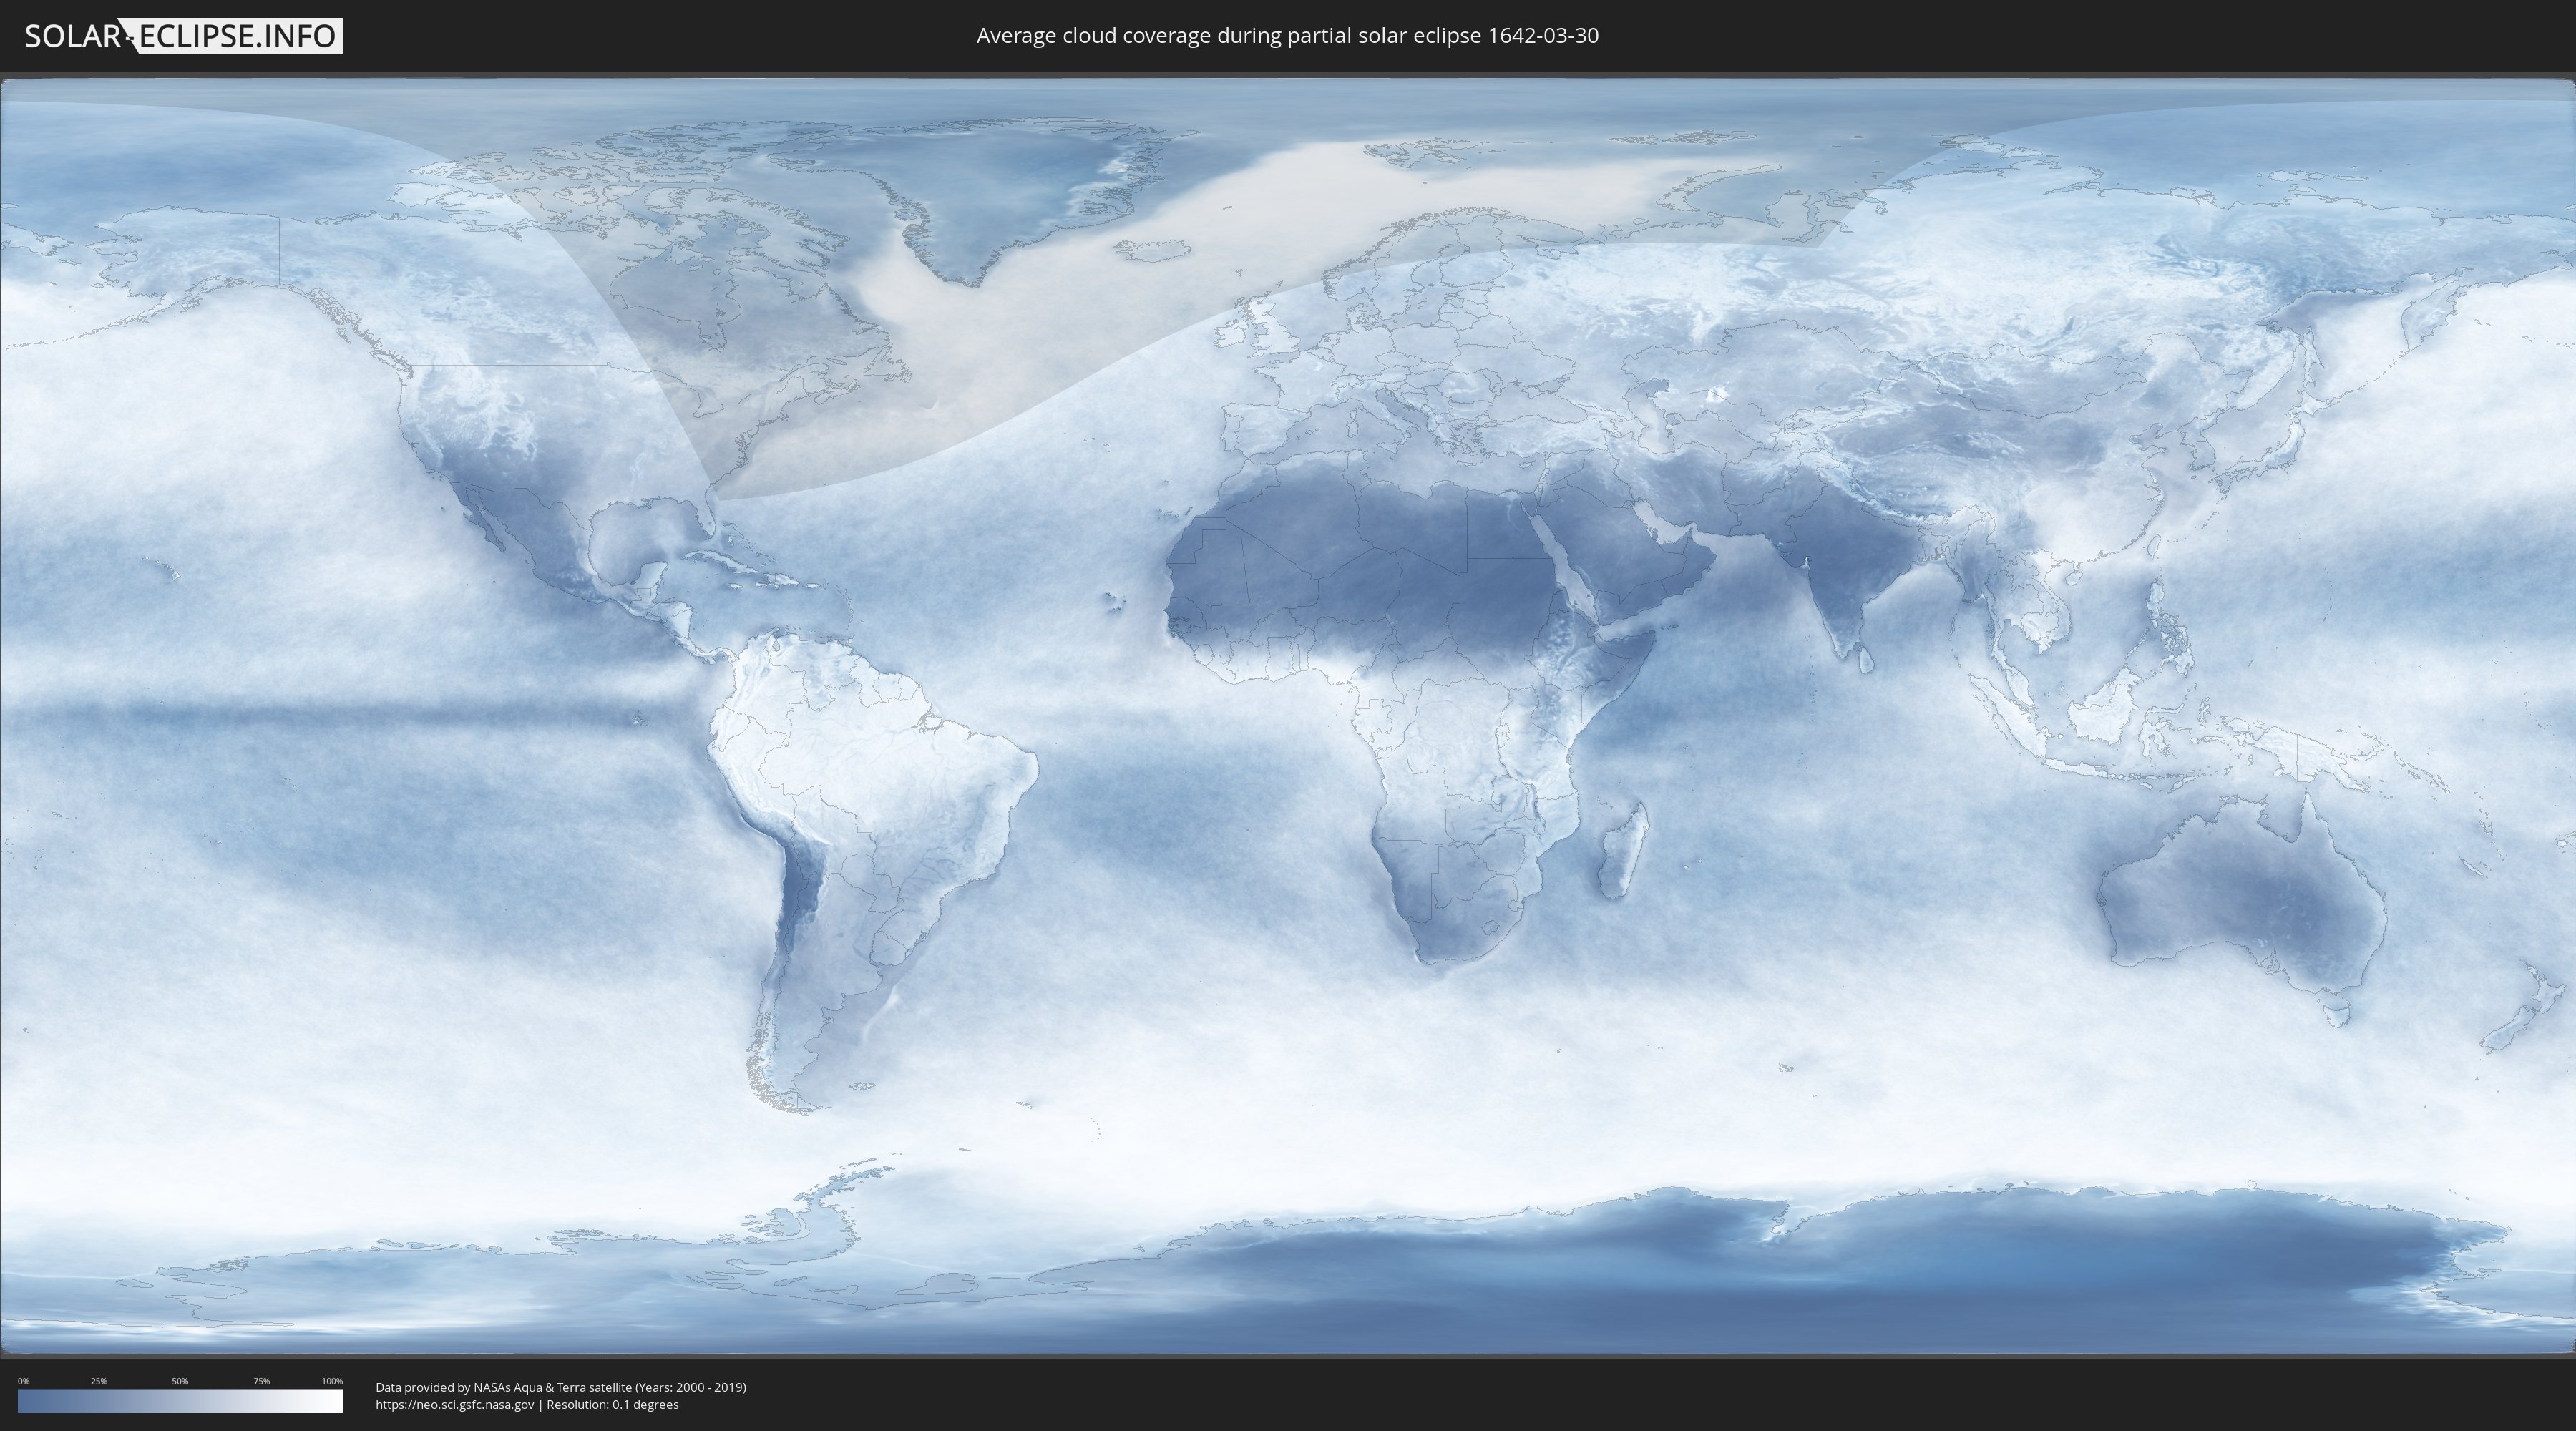Click the cloud coverage gradient legend bar

pos(180,1401)
